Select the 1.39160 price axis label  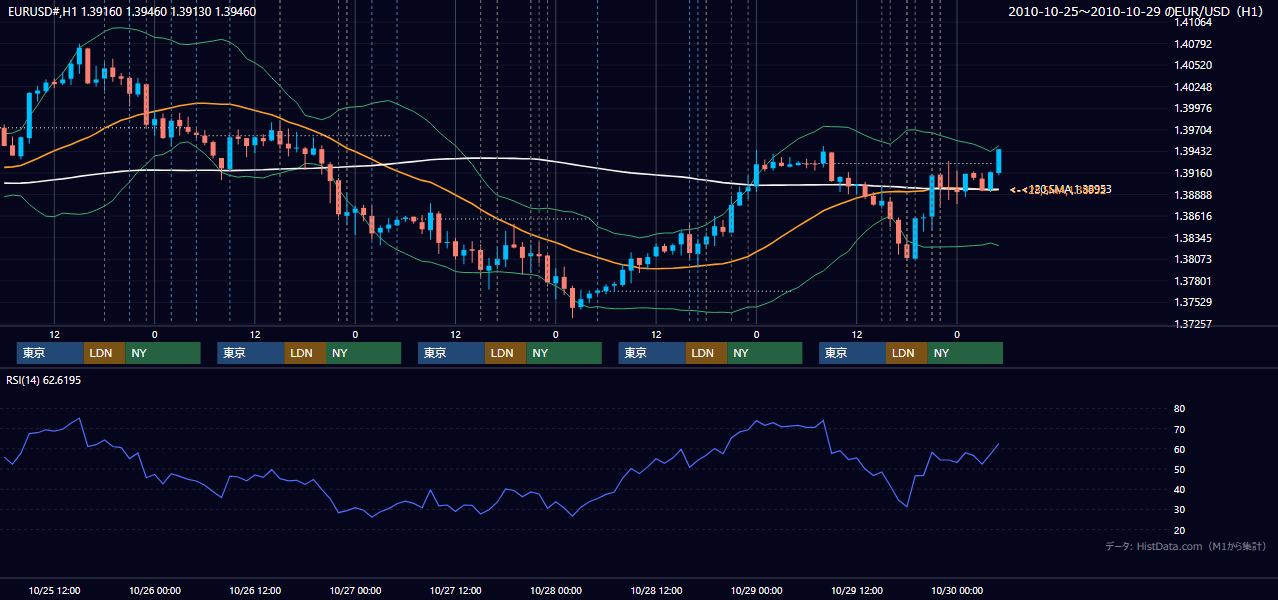coord(1193,173)
